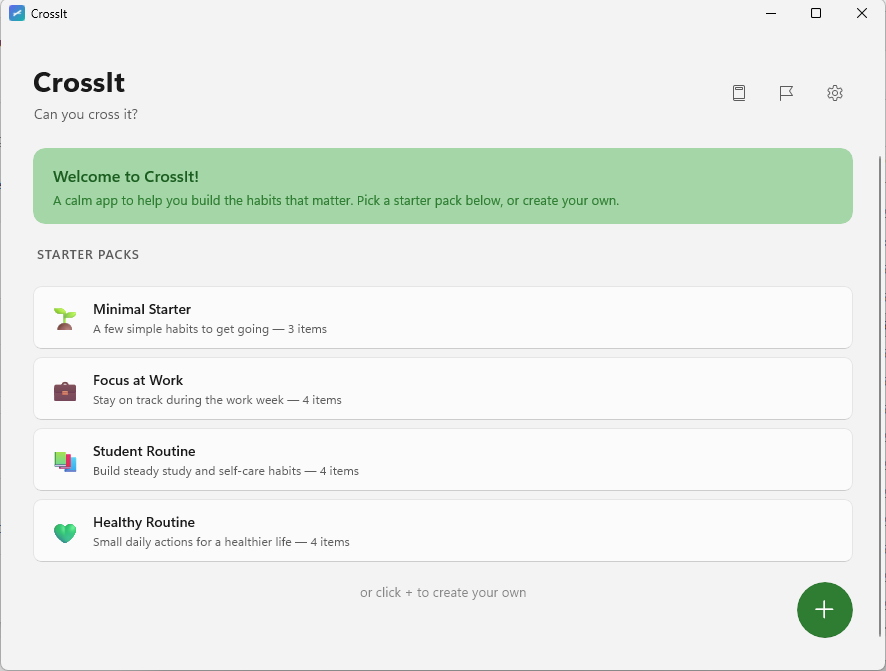The height and width of the screenshot is (671, 886).
Task: Click the green heart icon on Healthy Routine
Action: 64,532
